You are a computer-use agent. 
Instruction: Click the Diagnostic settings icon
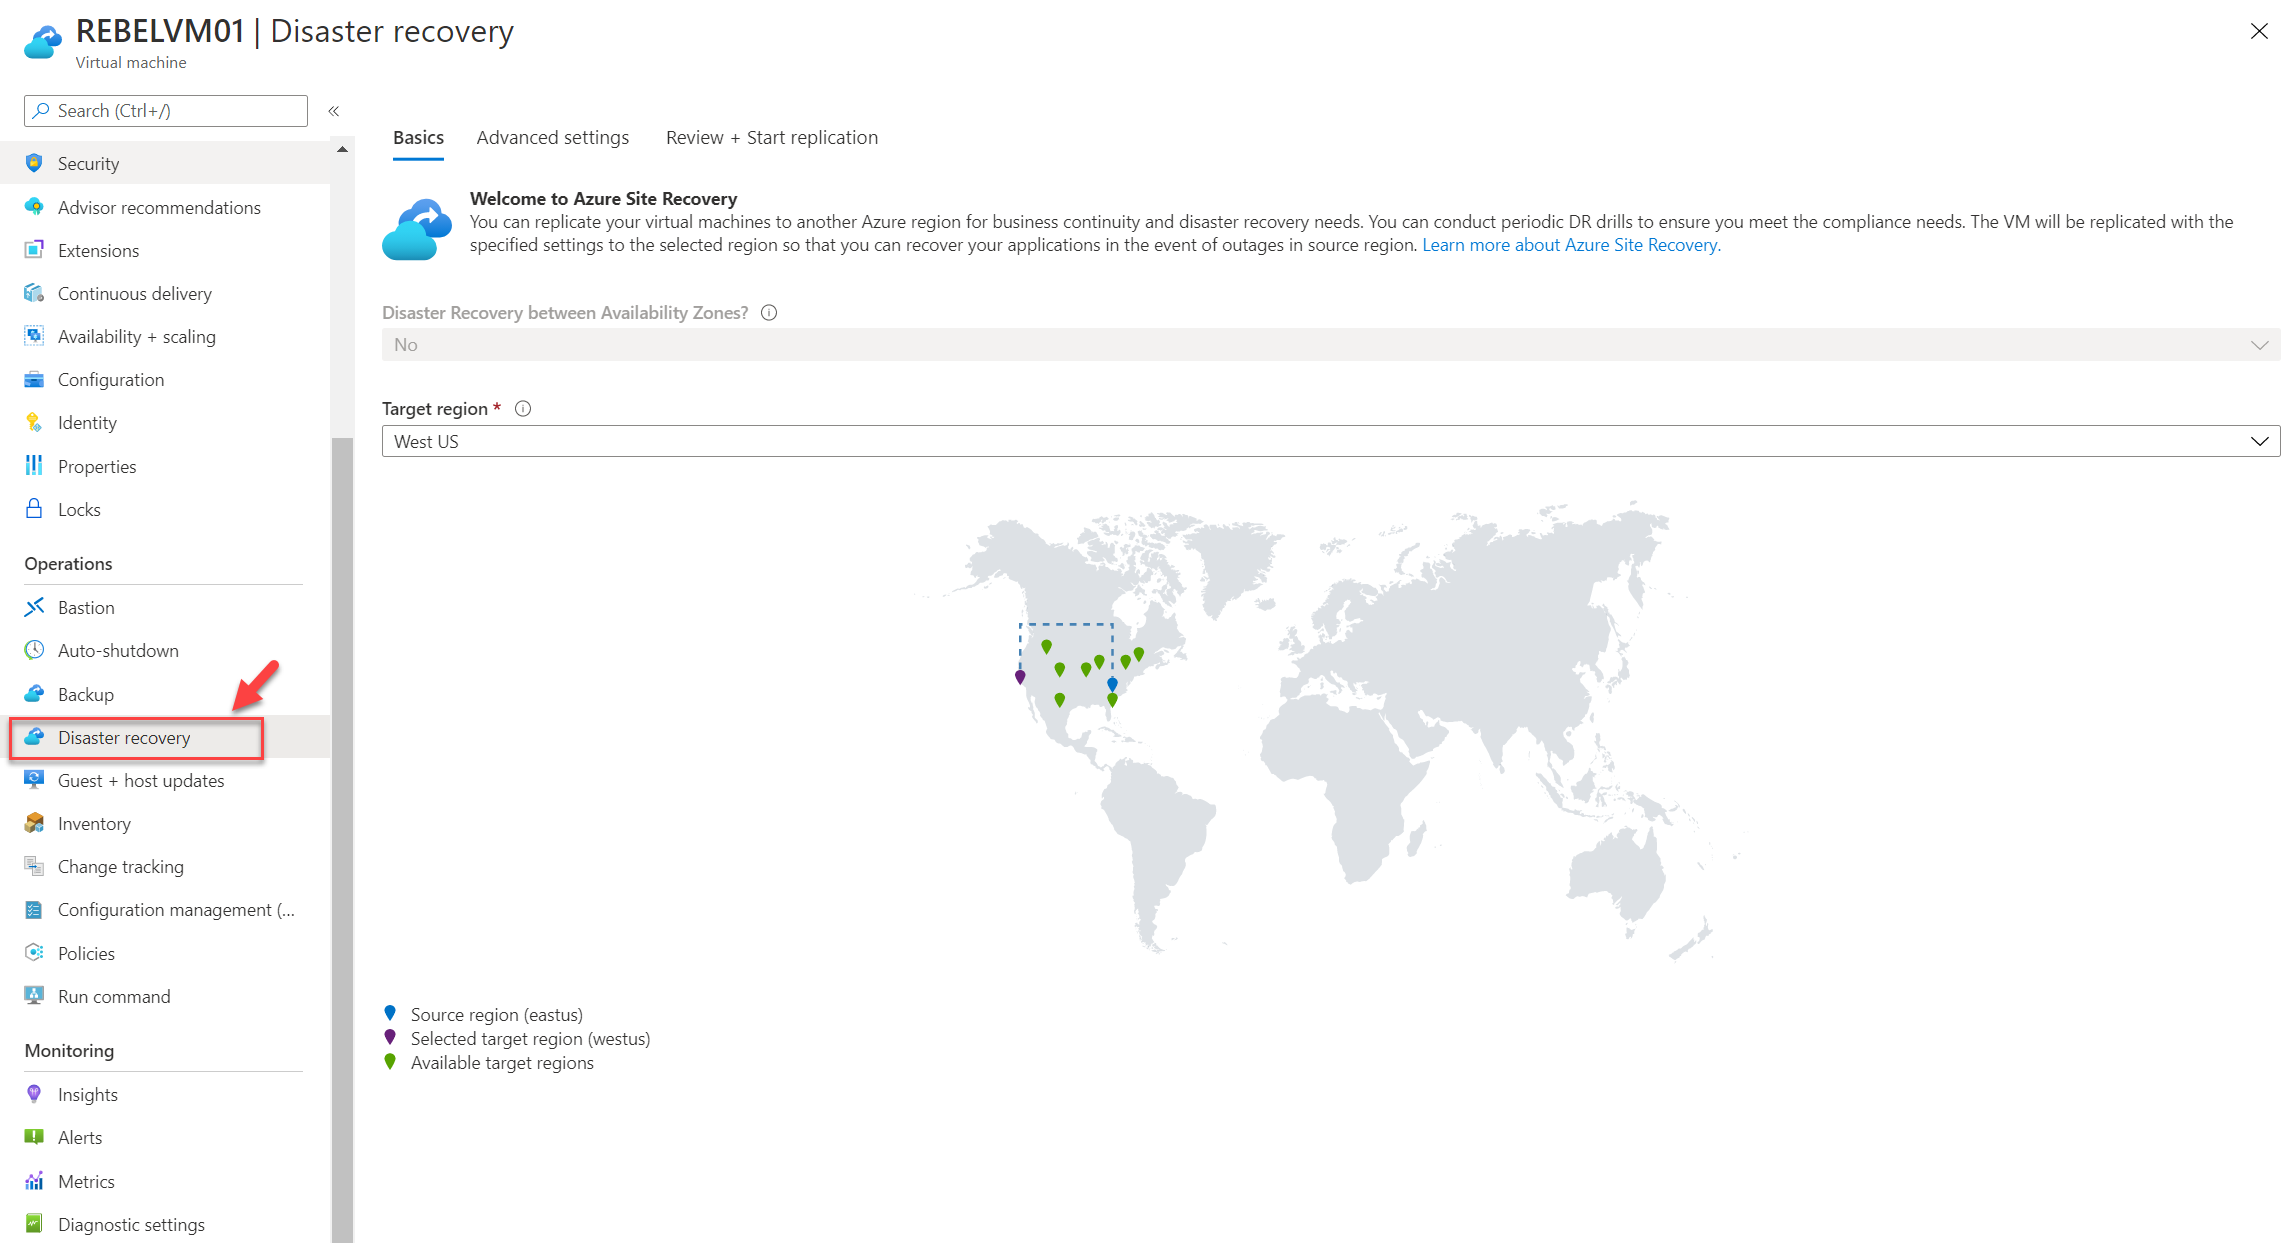pyautogui.click(x=34, y=1224)
